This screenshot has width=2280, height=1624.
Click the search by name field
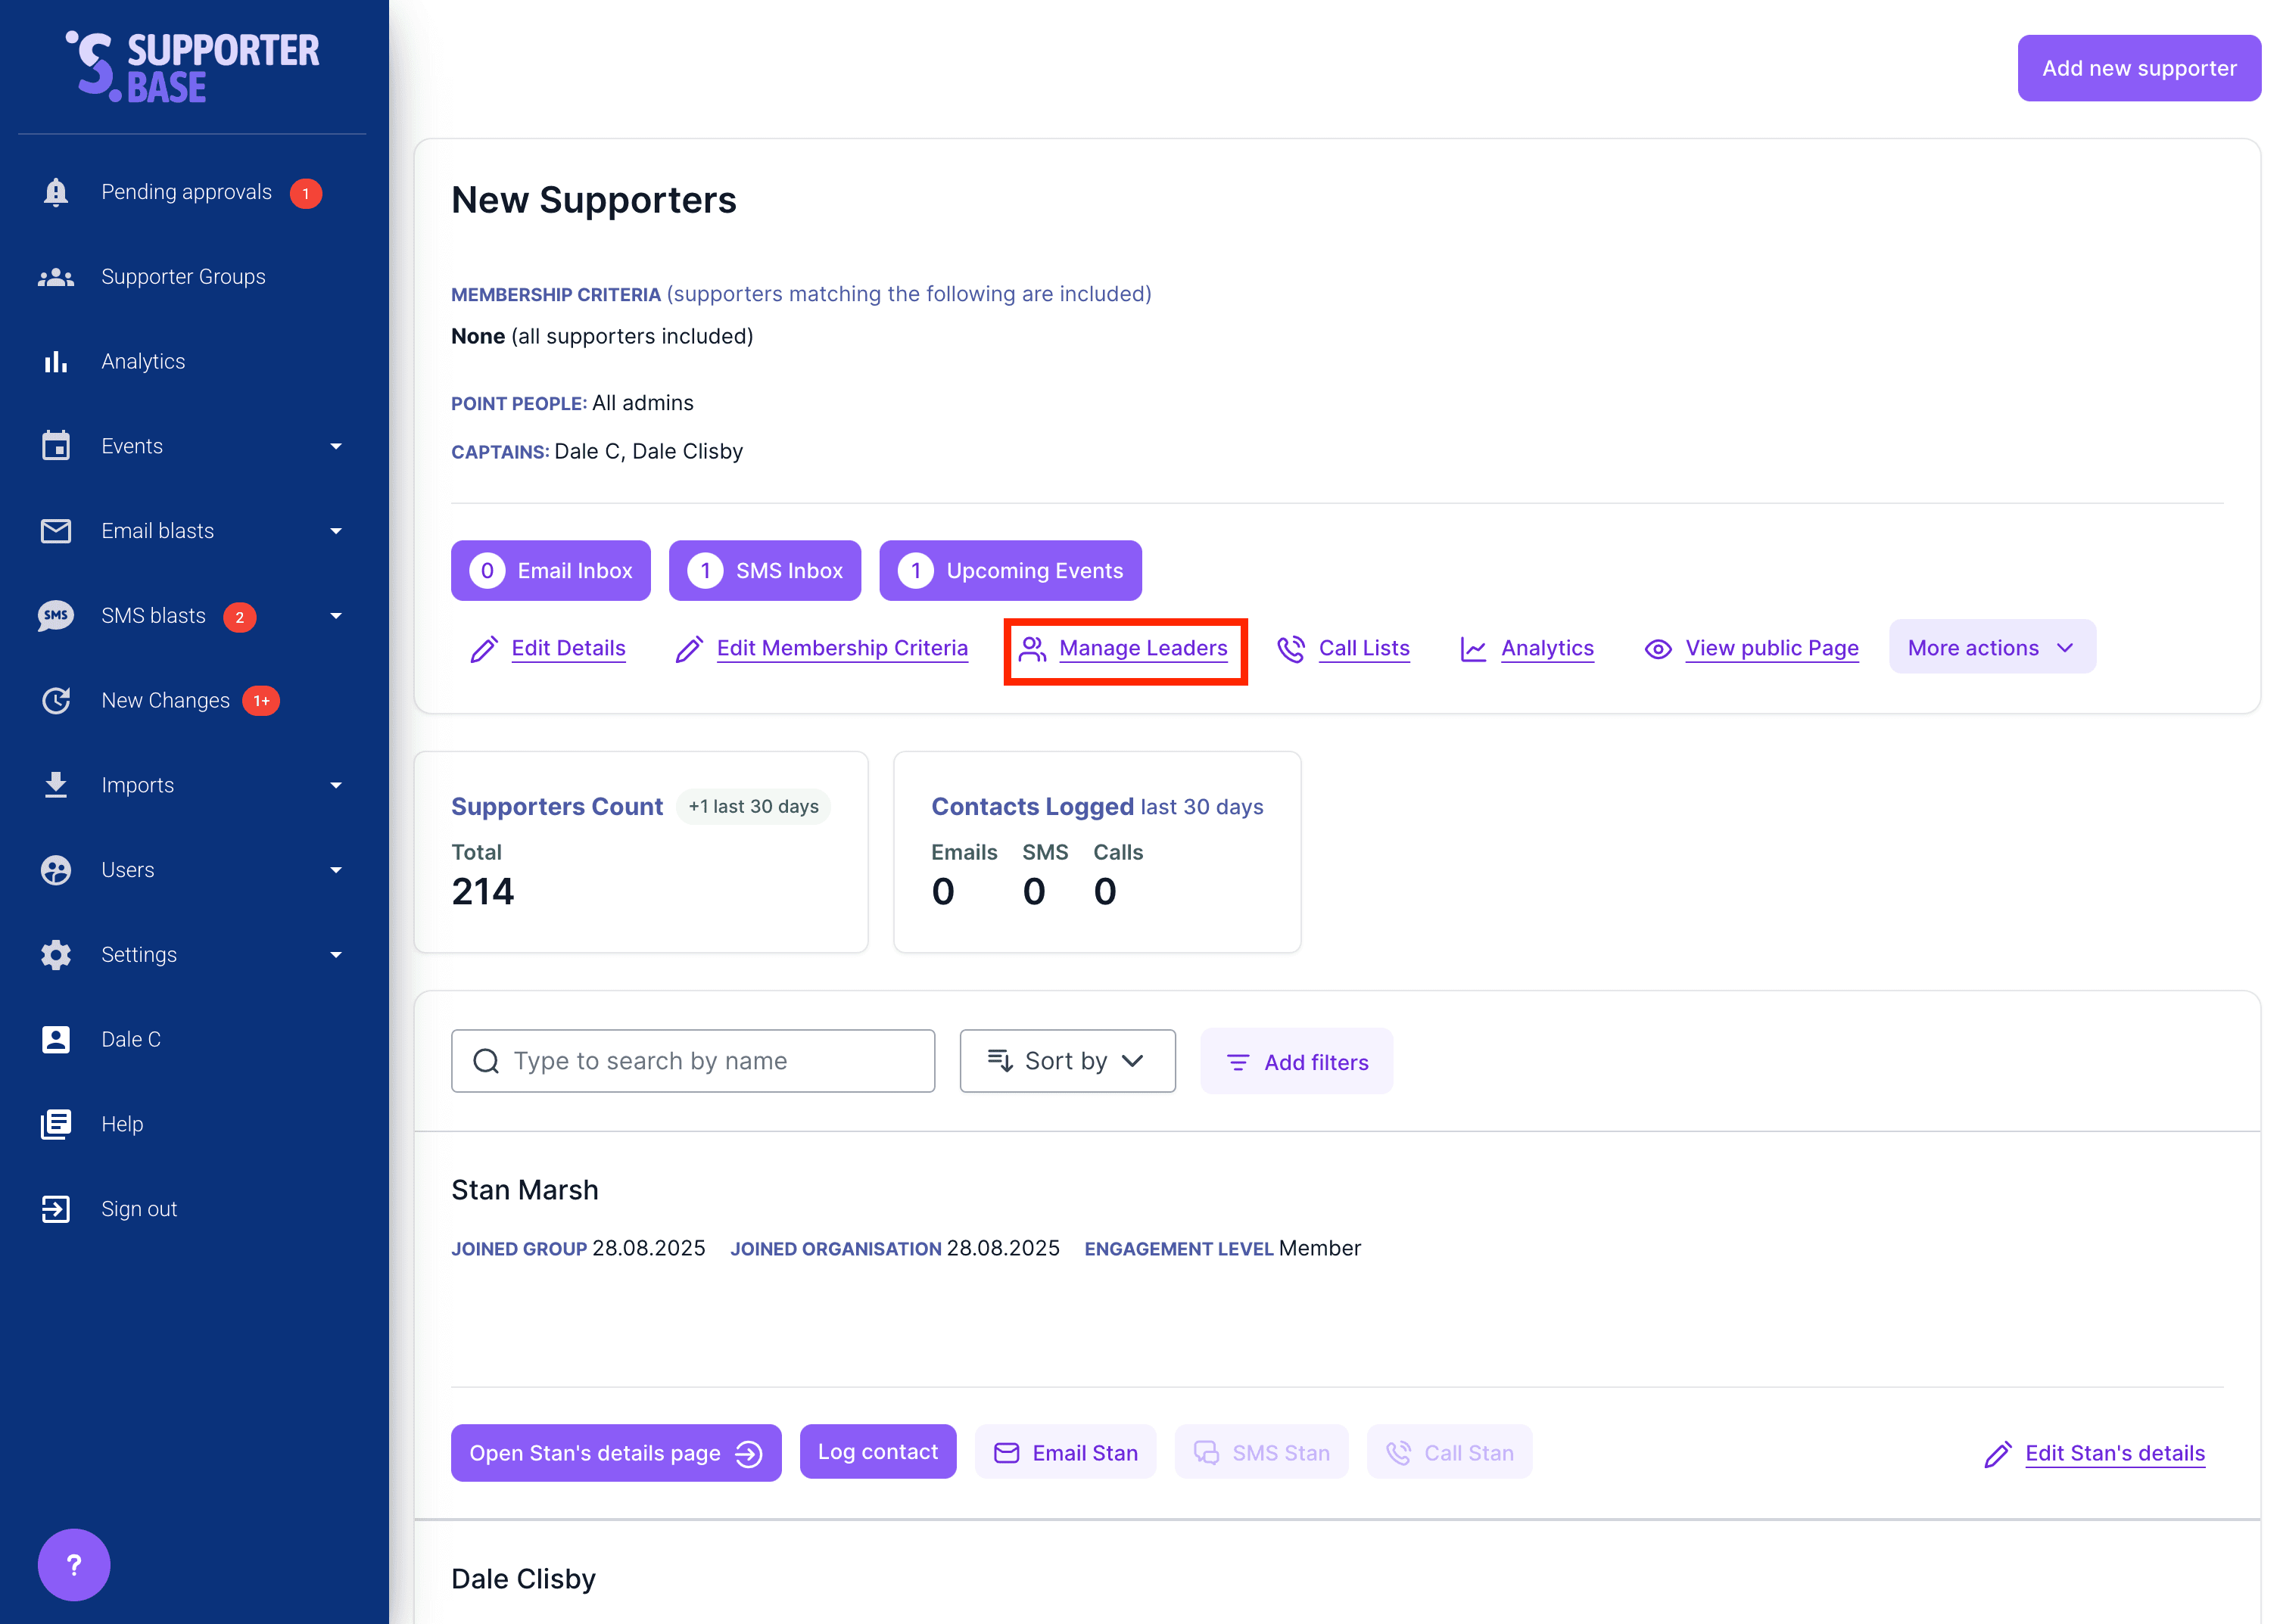pos(692,1061)
